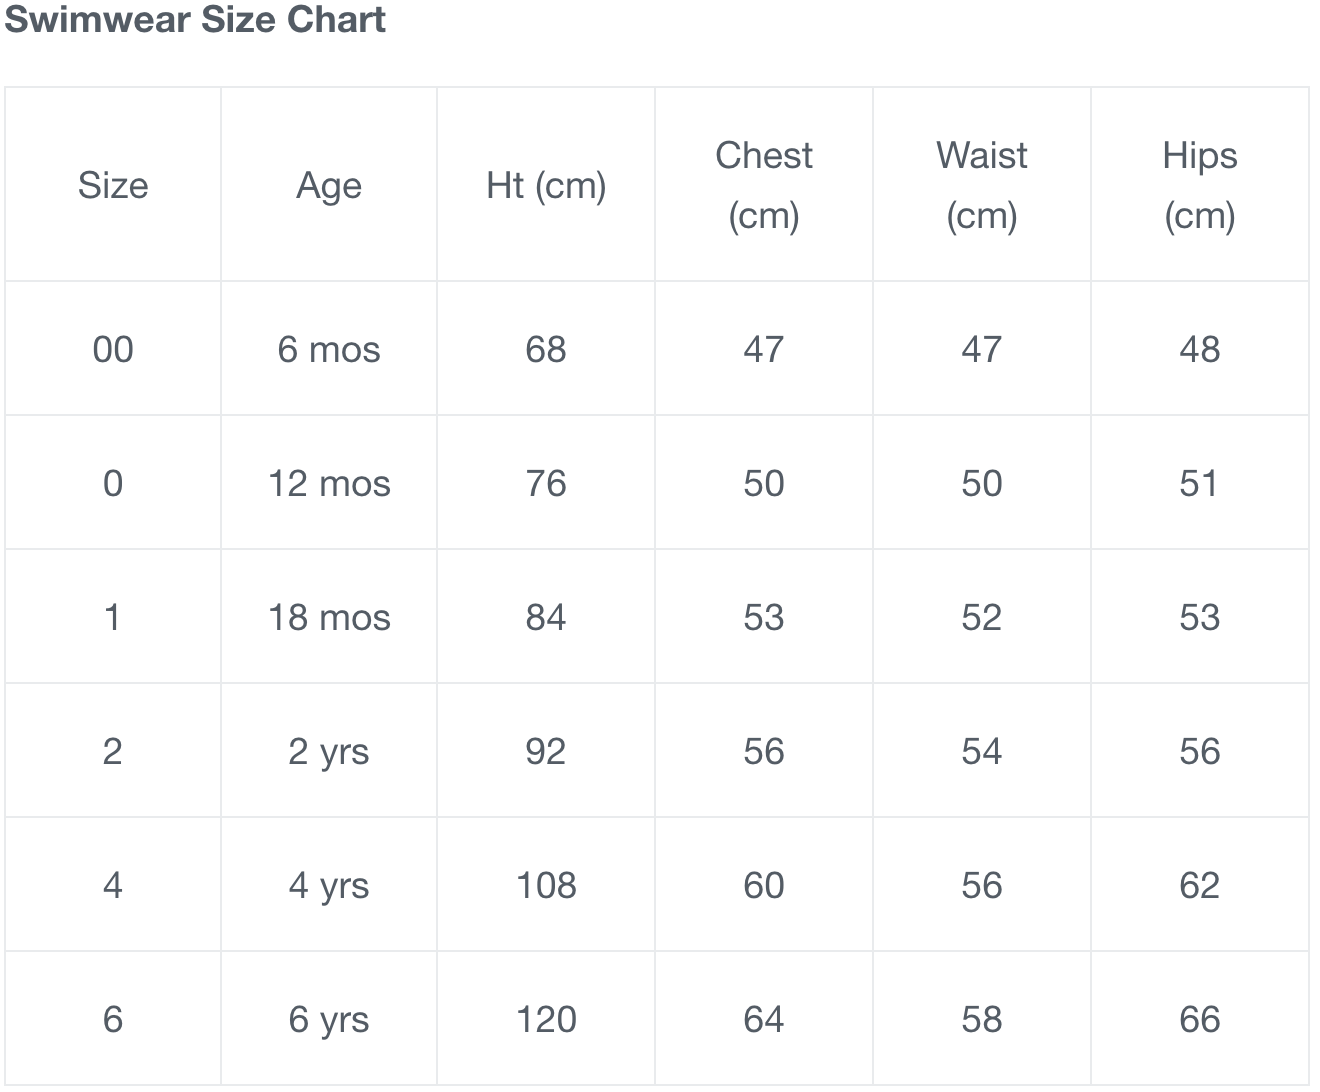Click the 6 mos age cell
Viewport: 1320px width, 1092px height.
[329, 349]
